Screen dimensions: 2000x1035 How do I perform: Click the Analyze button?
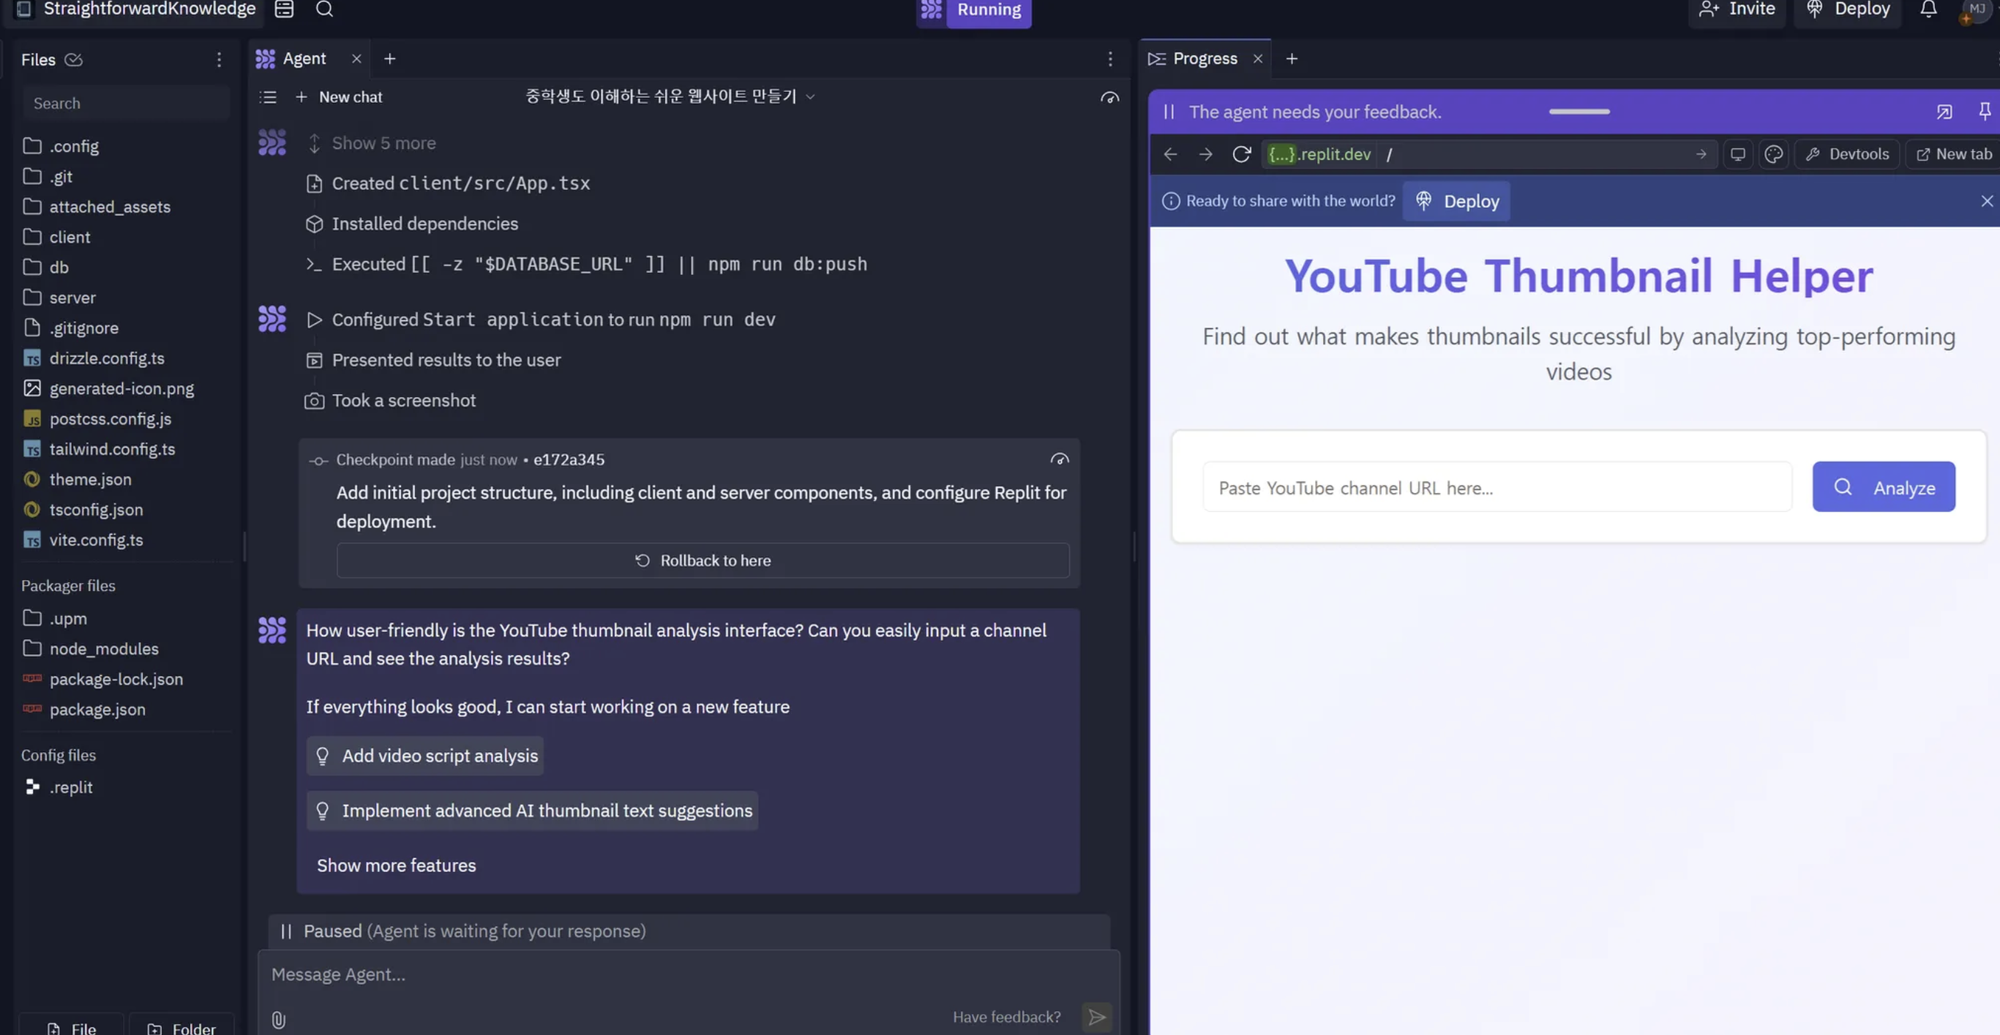1884,487
